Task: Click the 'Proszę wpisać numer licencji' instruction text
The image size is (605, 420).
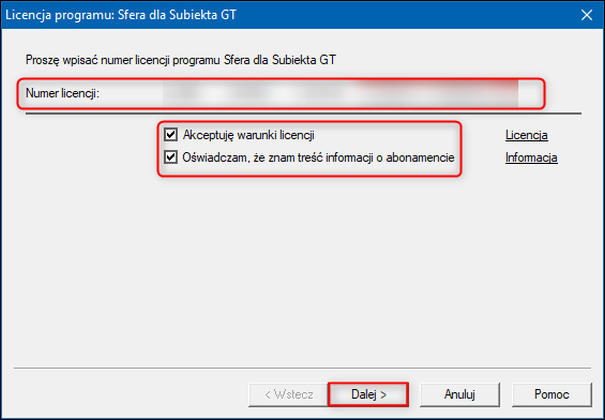Action: coord(180,60)
